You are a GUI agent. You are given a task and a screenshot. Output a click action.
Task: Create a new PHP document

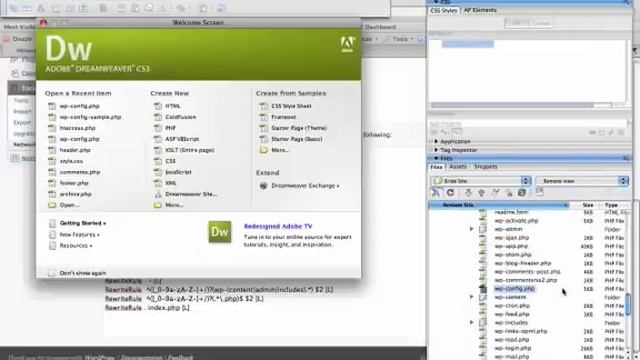click(171, 128)
